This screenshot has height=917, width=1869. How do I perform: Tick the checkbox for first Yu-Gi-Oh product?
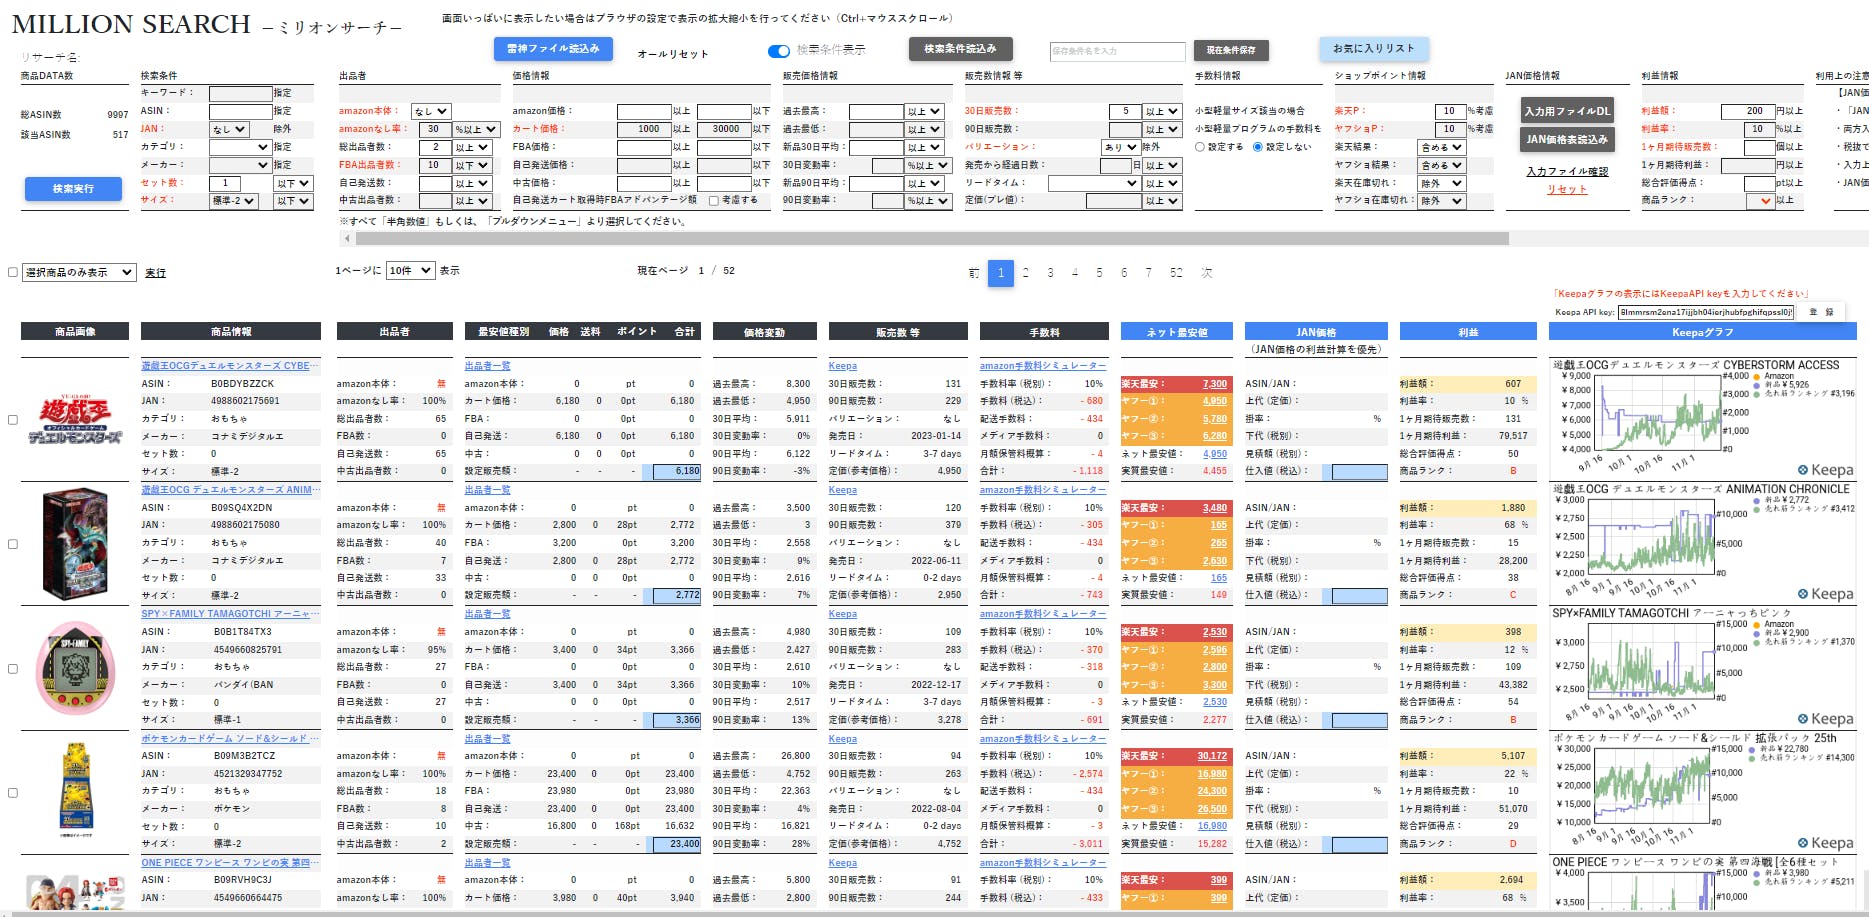click(13, 420)
